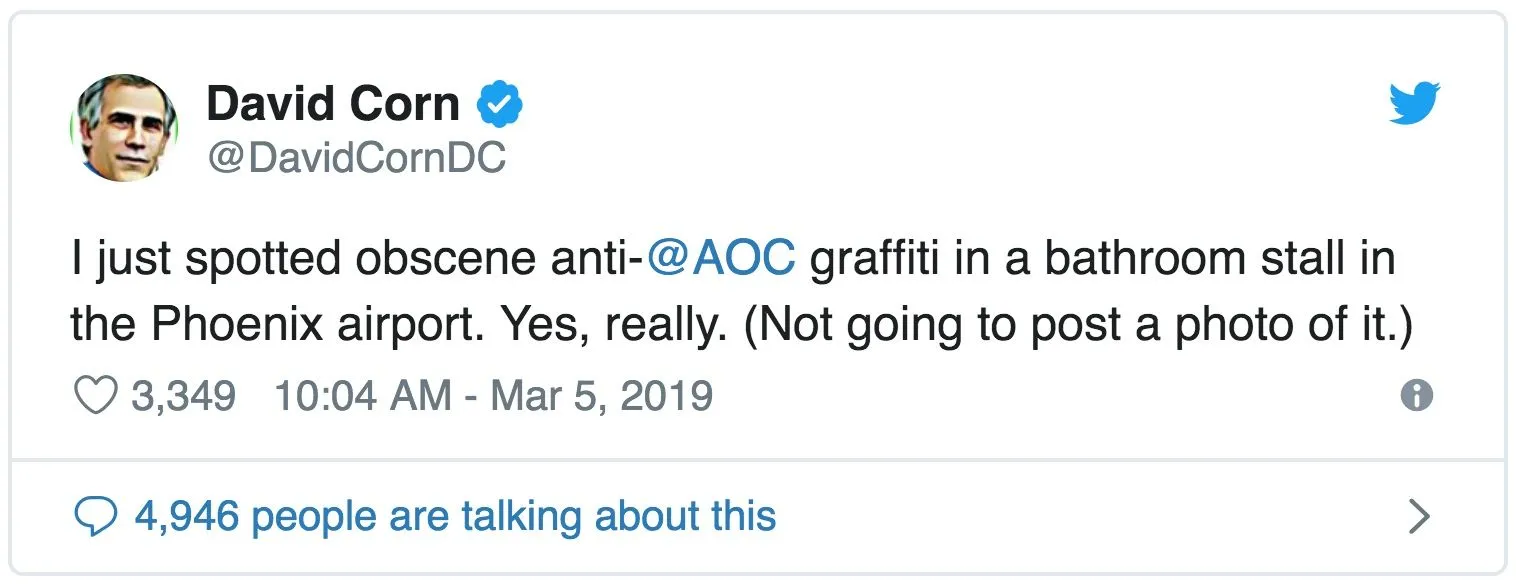Open David Corn's profile picture
This screenshot has height=584, width=1516.
(123, 128)
